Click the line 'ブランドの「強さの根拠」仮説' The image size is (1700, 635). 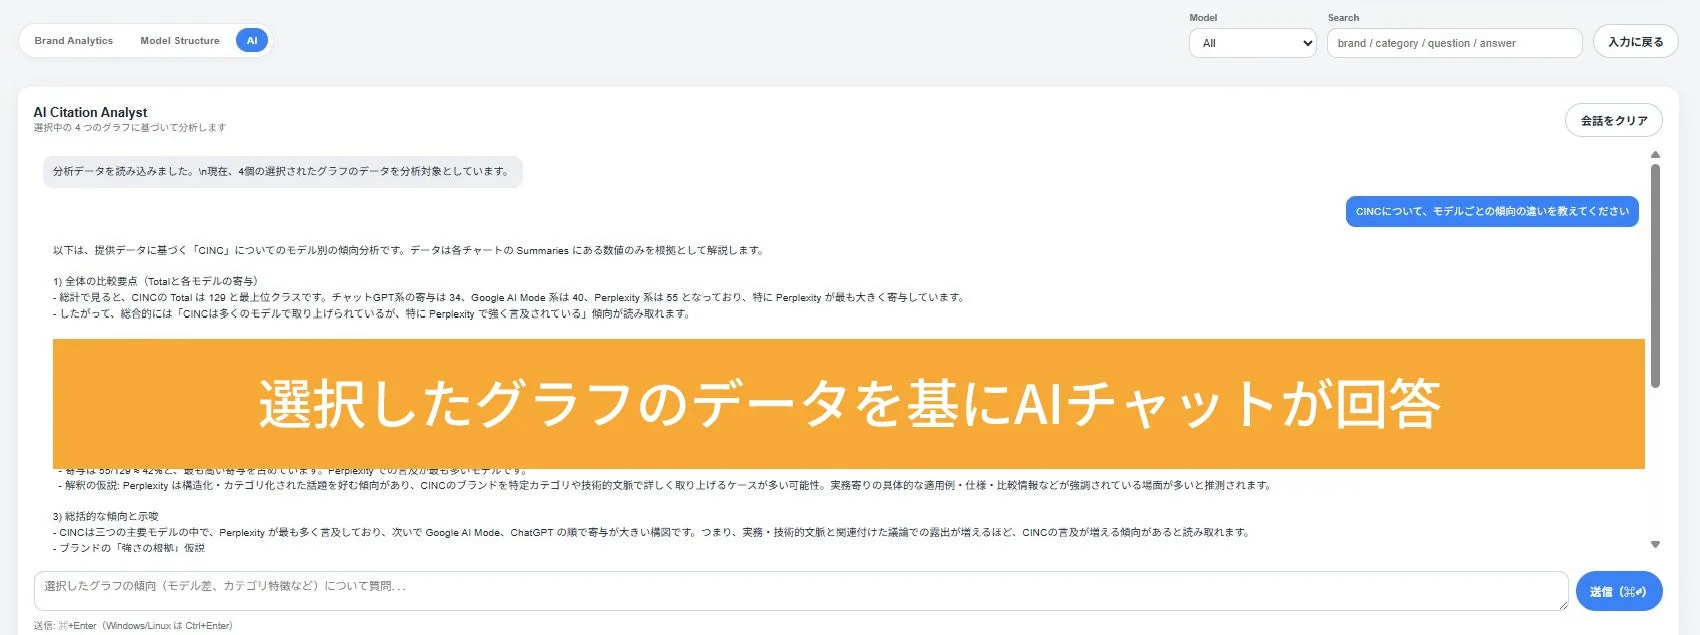(129, 548)
